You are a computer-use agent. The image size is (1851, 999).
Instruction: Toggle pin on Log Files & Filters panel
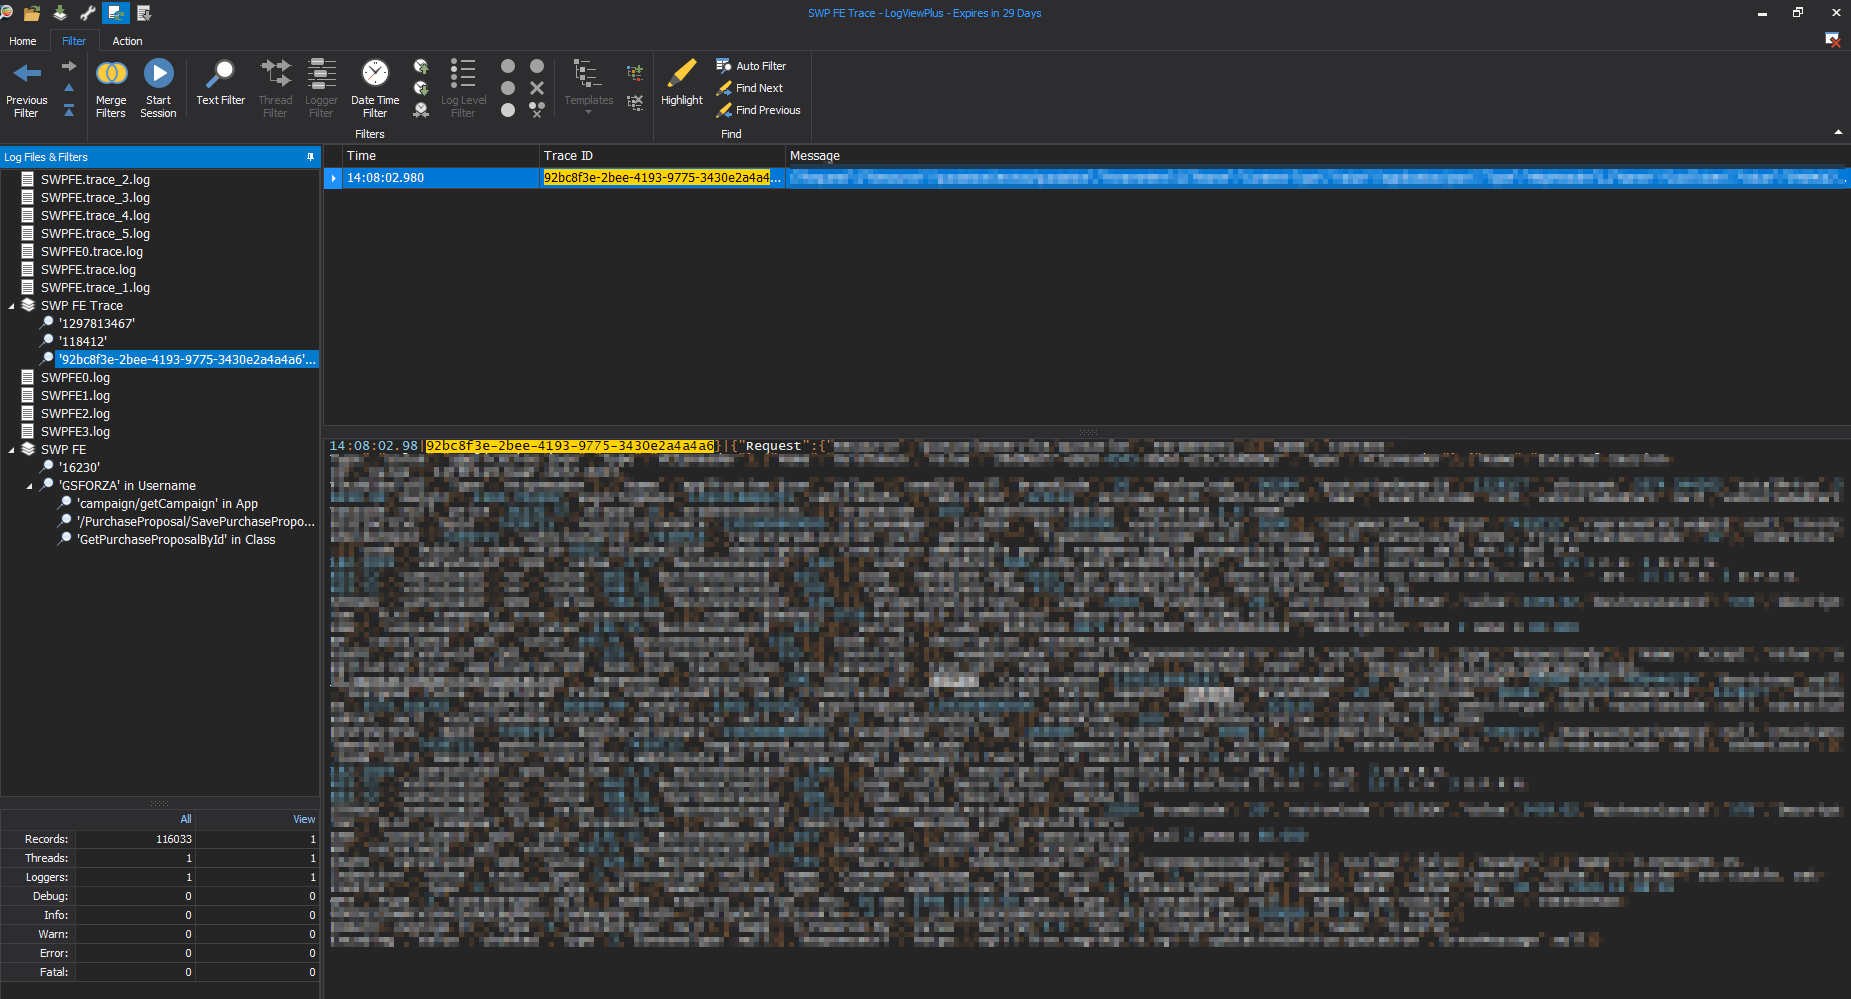click(x=310, y=157)
